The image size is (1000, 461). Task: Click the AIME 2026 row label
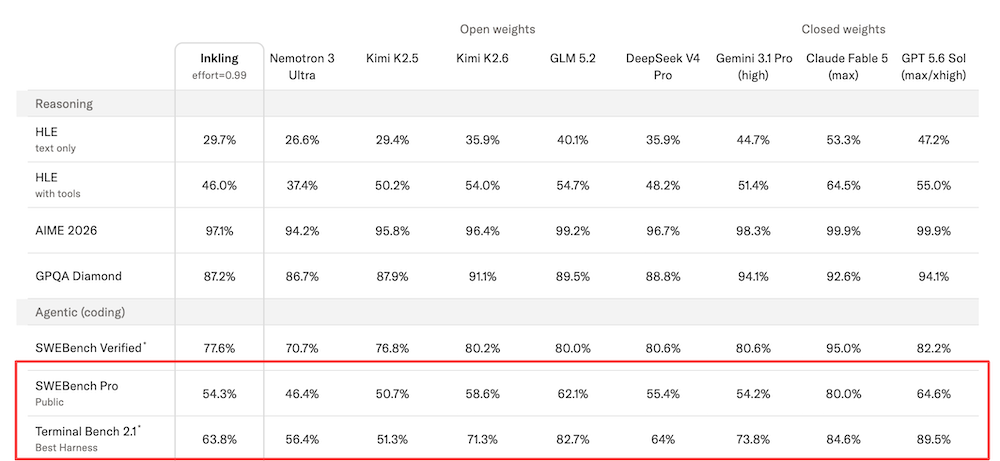[66, 231]
